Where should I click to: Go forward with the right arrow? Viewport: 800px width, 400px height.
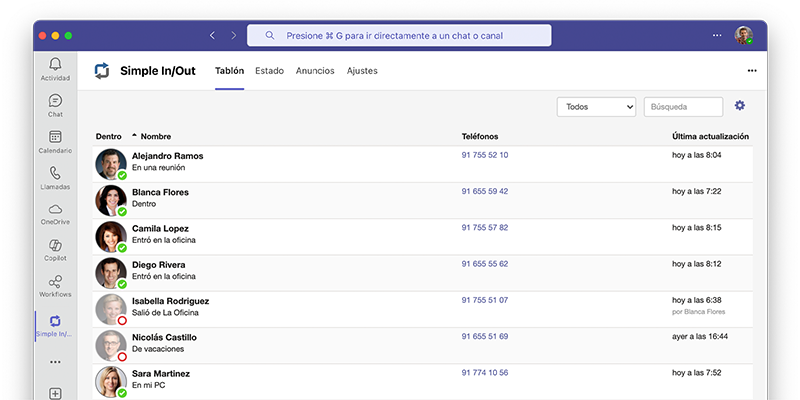click(x=234, y=35)
